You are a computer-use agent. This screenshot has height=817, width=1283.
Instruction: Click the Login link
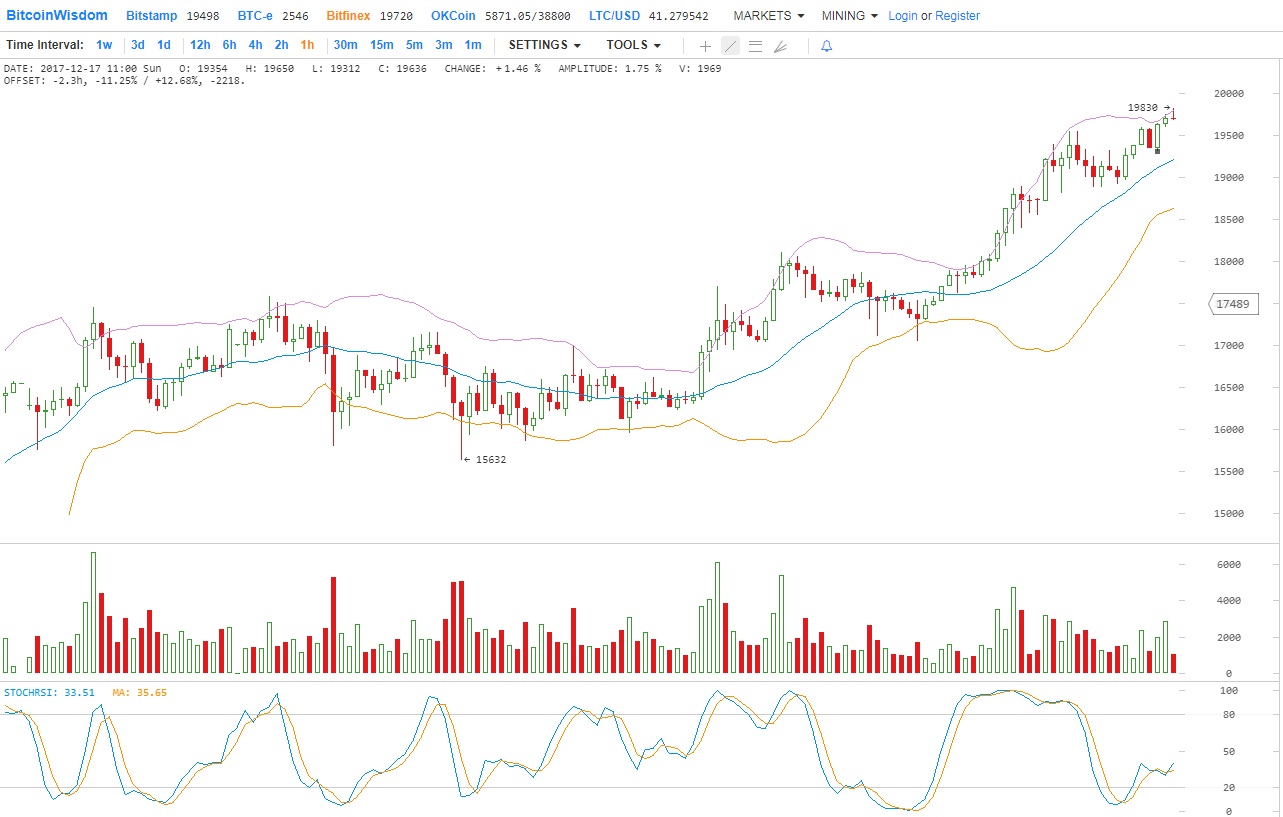[902, 16]
